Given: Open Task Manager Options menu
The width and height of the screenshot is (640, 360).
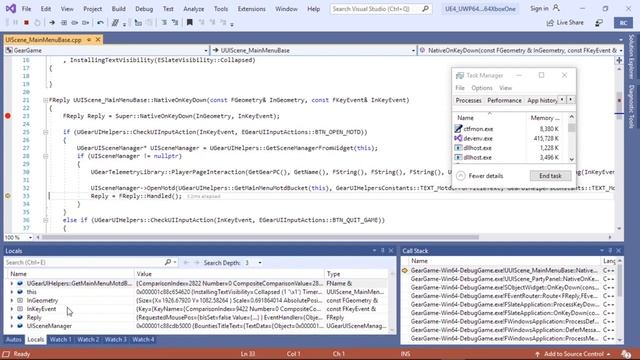Looking at the screenshot, I should 482,88.
